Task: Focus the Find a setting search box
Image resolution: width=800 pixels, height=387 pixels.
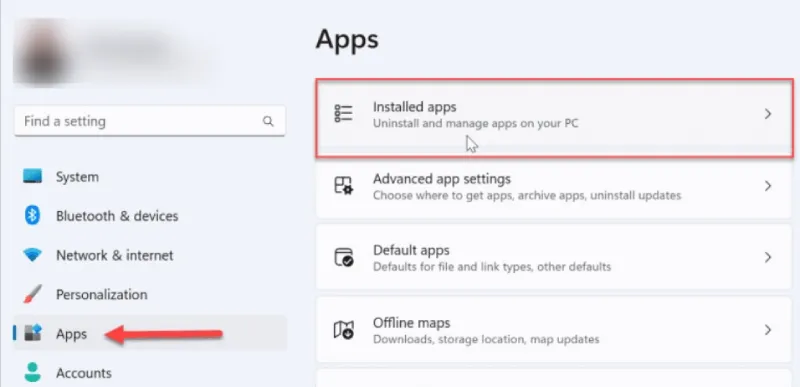Action: 150,121
